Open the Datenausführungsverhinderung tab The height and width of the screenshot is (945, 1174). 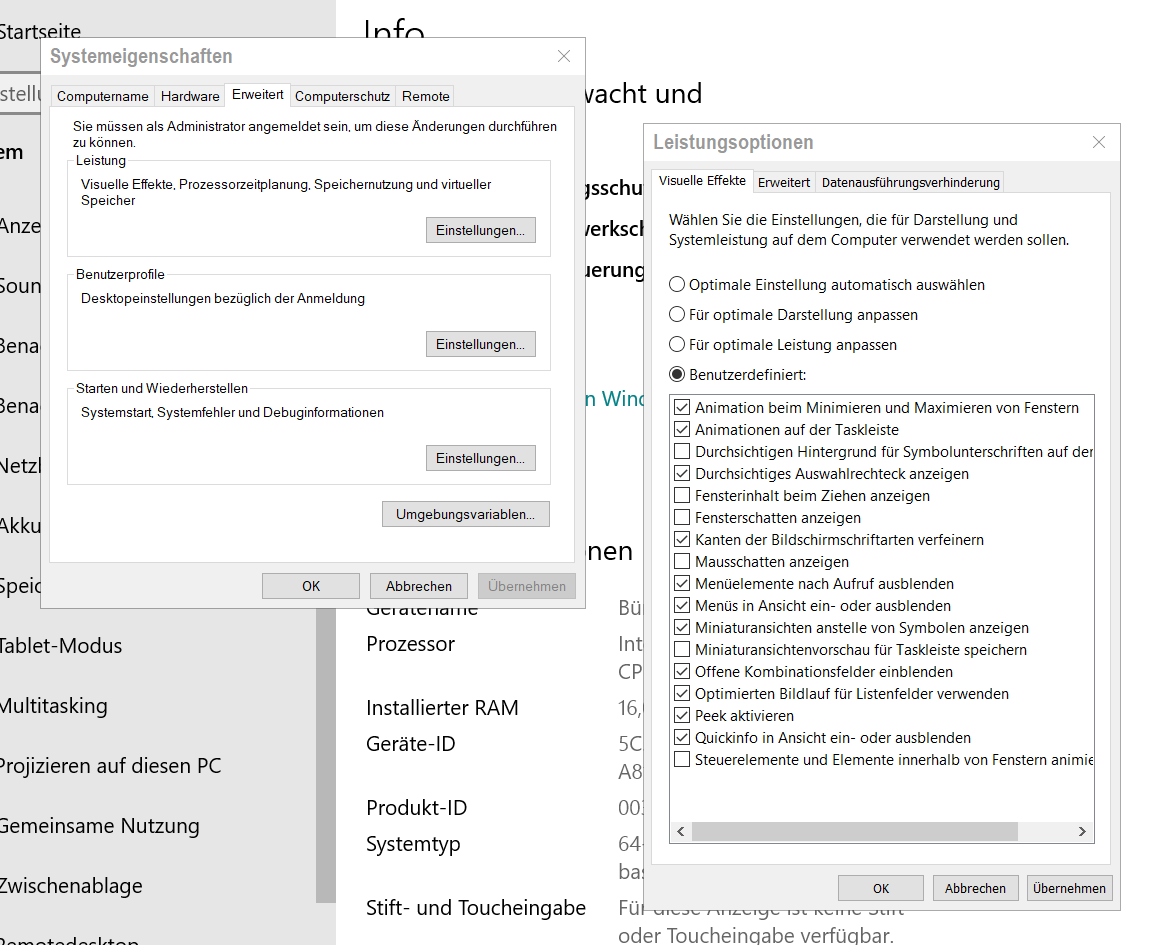(910, 183)
